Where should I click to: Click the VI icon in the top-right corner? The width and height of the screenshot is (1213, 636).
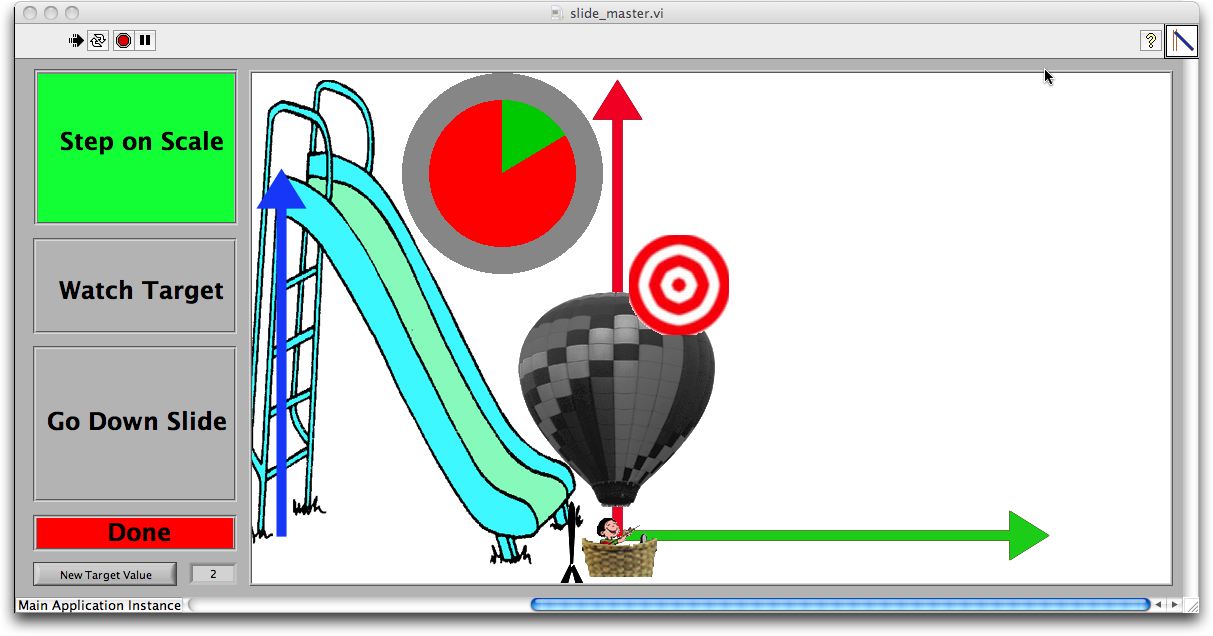click(1183, 41)
